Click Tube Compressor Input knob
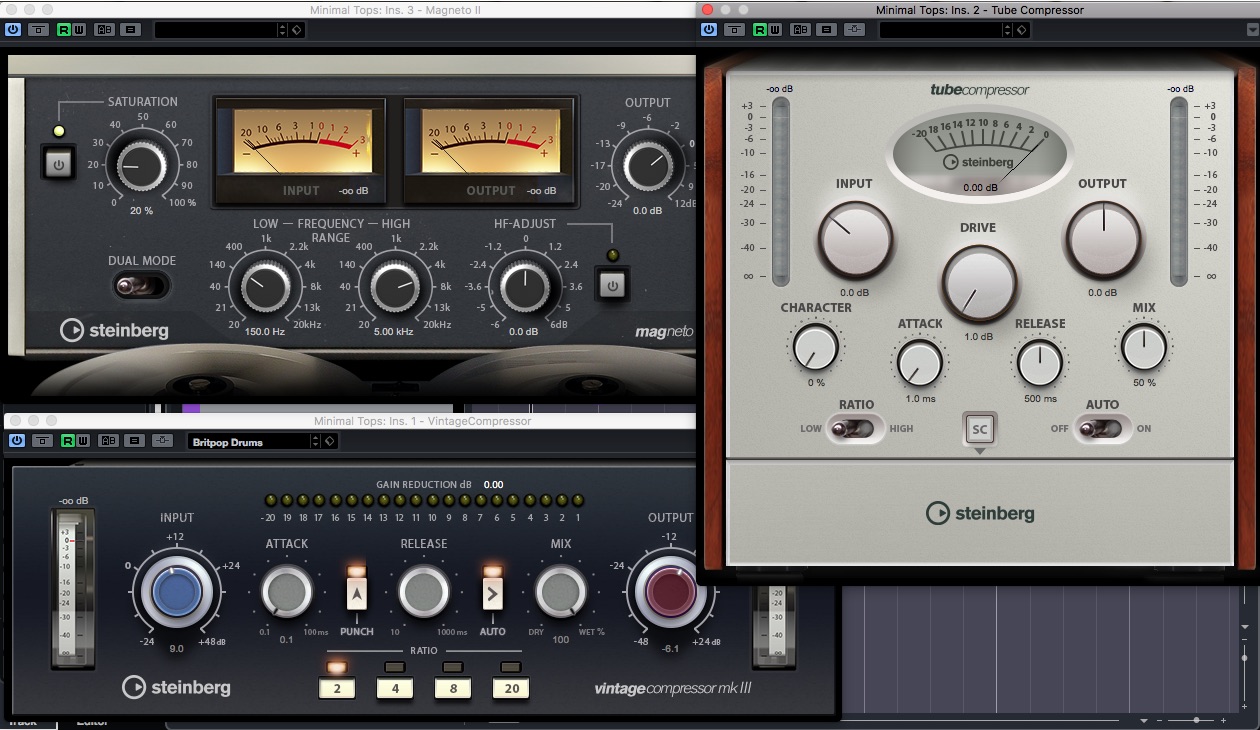The width and height of the screenshot is (1260, 730). [x=855, y=240]
